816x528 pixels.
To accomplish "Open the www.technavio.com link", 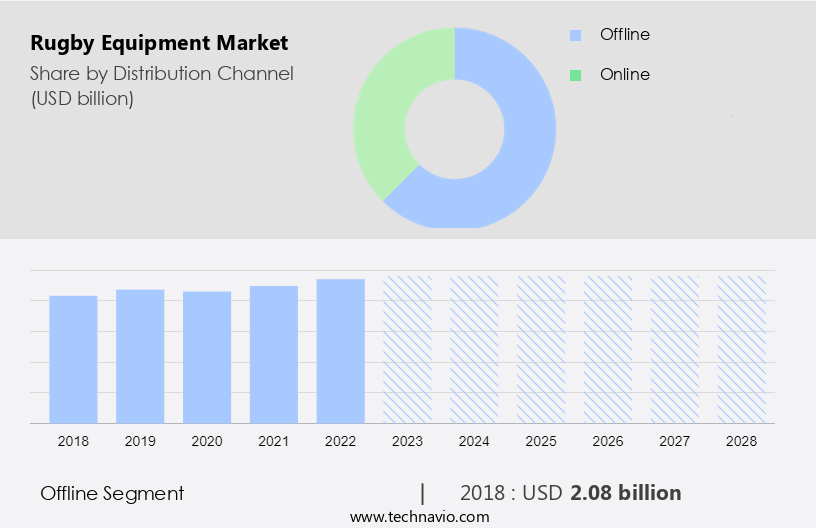I will [420, 517].
